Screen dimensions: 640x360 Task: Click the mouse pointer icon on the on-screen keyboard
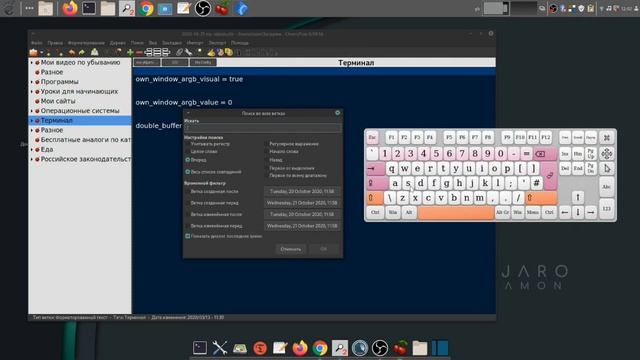pos(607,168)
